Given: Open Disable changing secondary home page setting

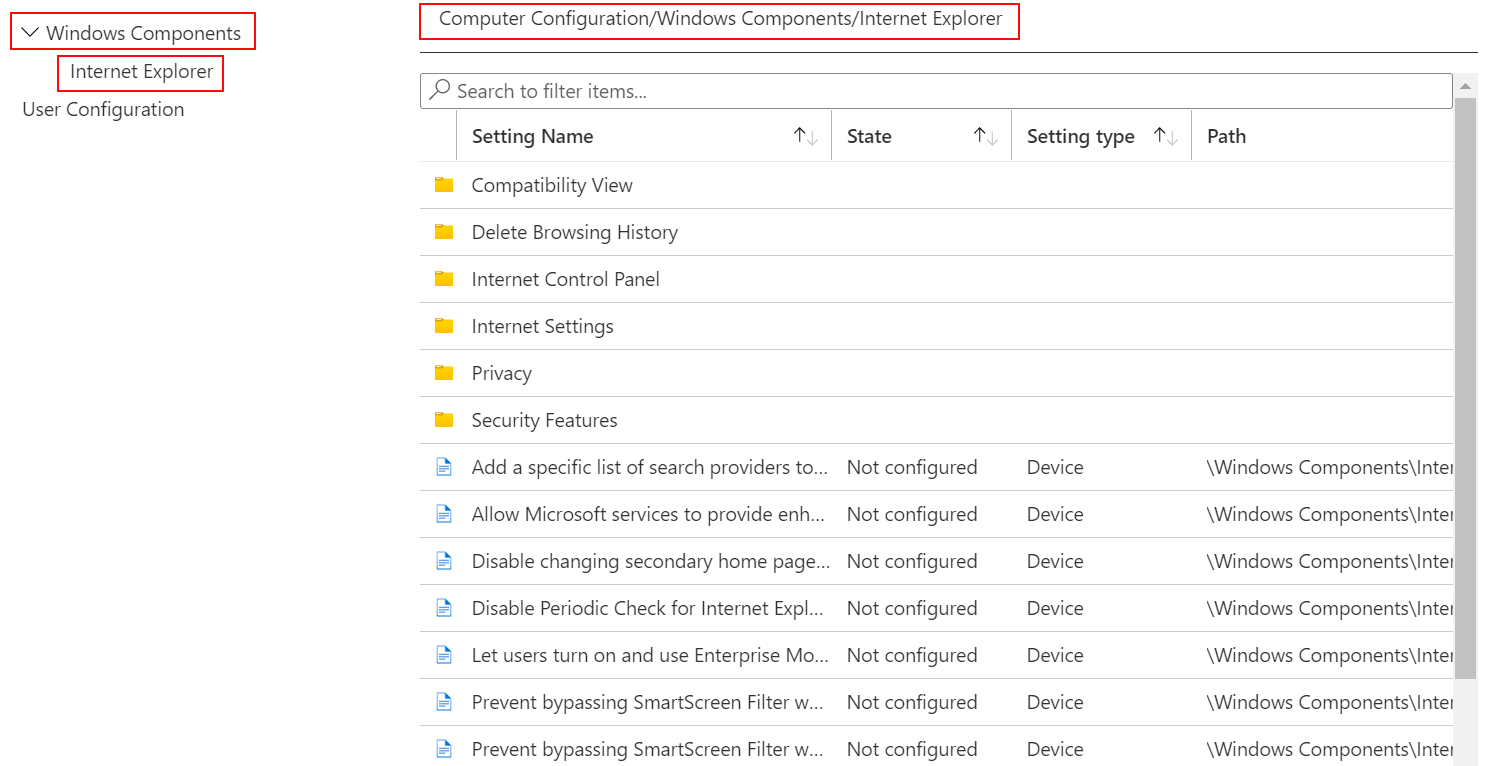Looking at the screenshot, I should [651, 562].
